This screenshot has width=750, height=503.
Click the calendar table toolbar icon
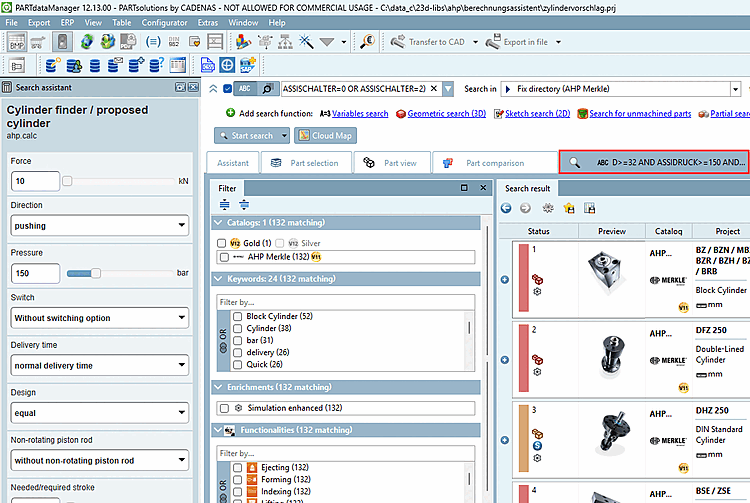click(177, 65)
